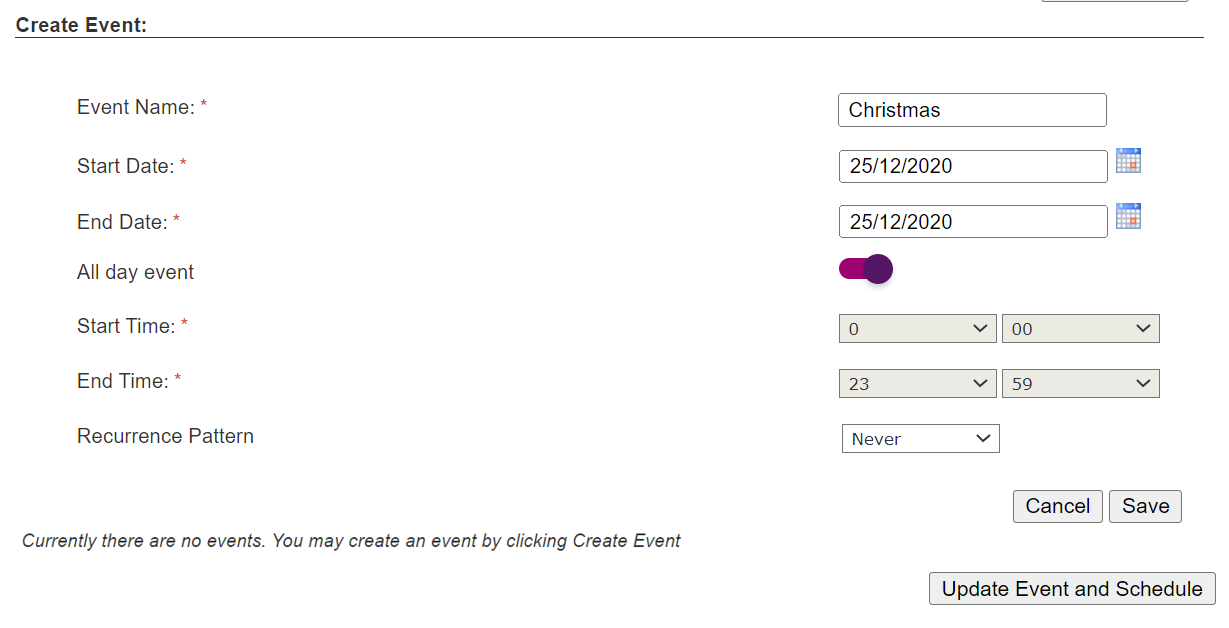The width and height of the screenshot is (1229, 628).
Task: Open the End Date calendar picker
Action: click(x=1128, y=216)
